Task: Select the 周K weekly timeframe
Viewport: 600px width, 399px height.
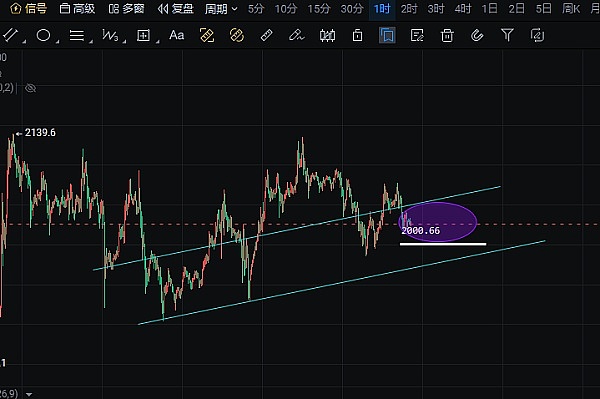Action: pyautogui.click(x=571, y=8)
